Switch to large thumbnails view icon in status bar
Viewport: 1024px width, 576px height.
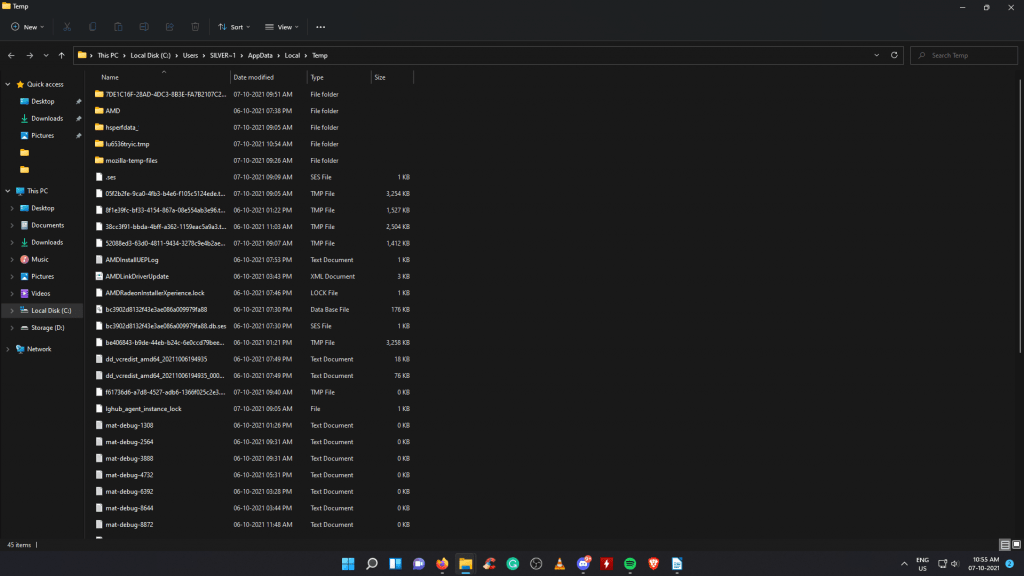[x=1016, y=545]
